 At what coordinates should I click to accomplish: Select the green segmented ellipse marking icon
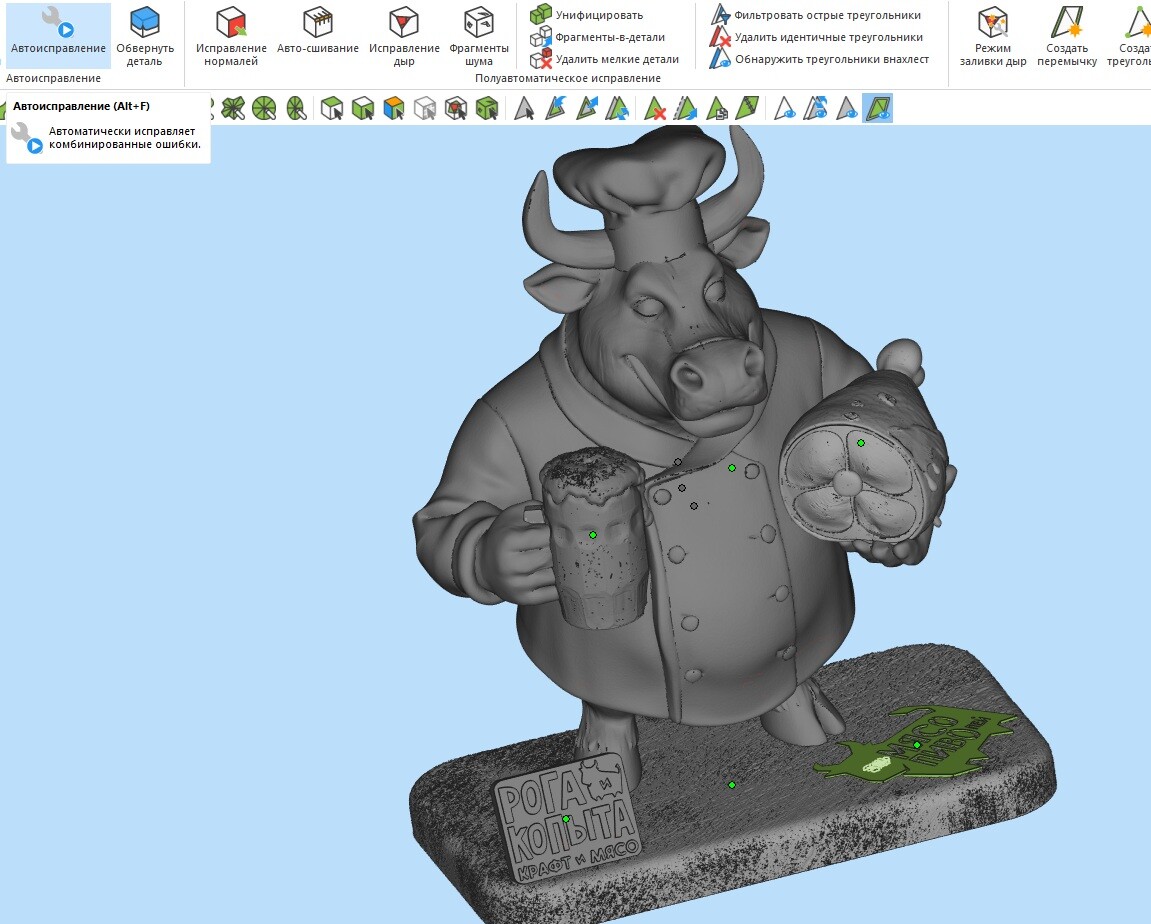pos(296,109)
